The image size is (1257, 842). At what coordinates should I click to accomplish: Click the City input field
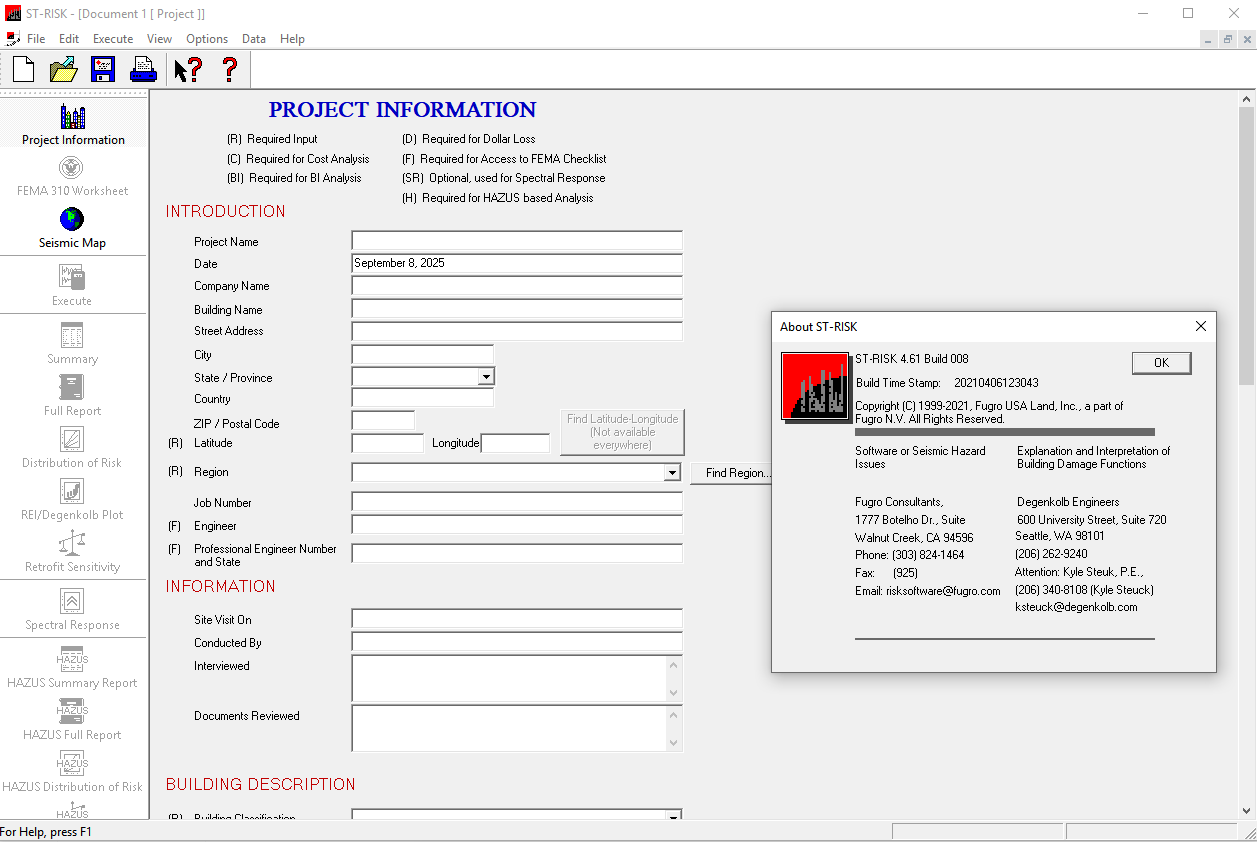[x=423, y=354]
